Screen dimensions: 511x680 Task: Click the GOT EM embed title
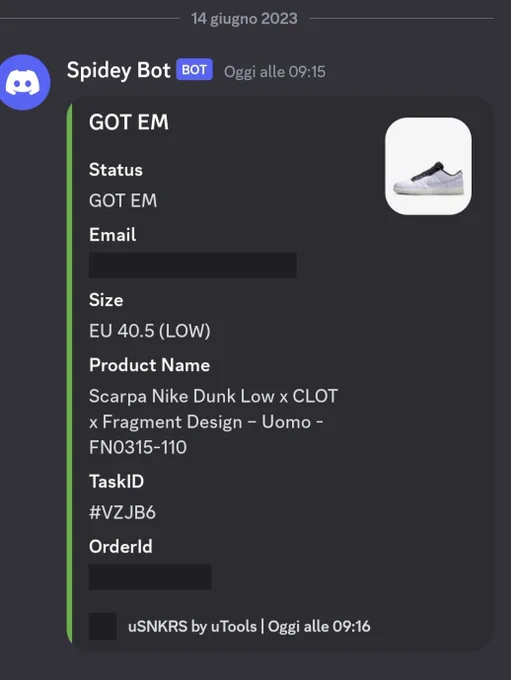pos(129,122)
